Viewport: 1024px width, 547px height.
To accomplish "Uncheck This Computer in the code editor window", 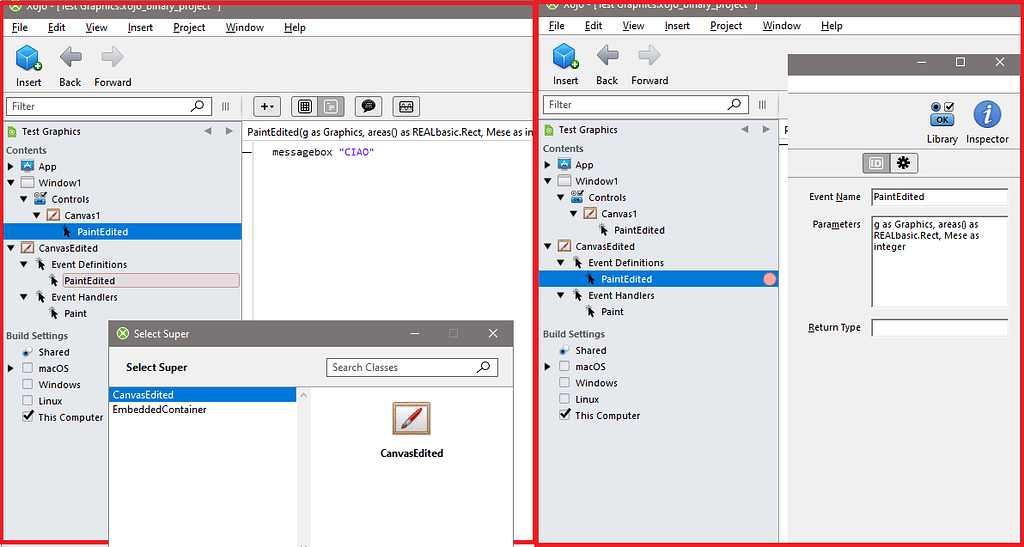I will point(27,417).
